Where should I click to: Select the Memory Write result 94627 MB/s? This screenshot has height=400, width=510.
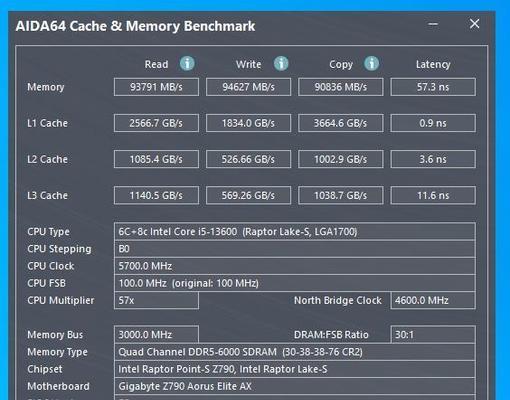[x=248, y=87]
